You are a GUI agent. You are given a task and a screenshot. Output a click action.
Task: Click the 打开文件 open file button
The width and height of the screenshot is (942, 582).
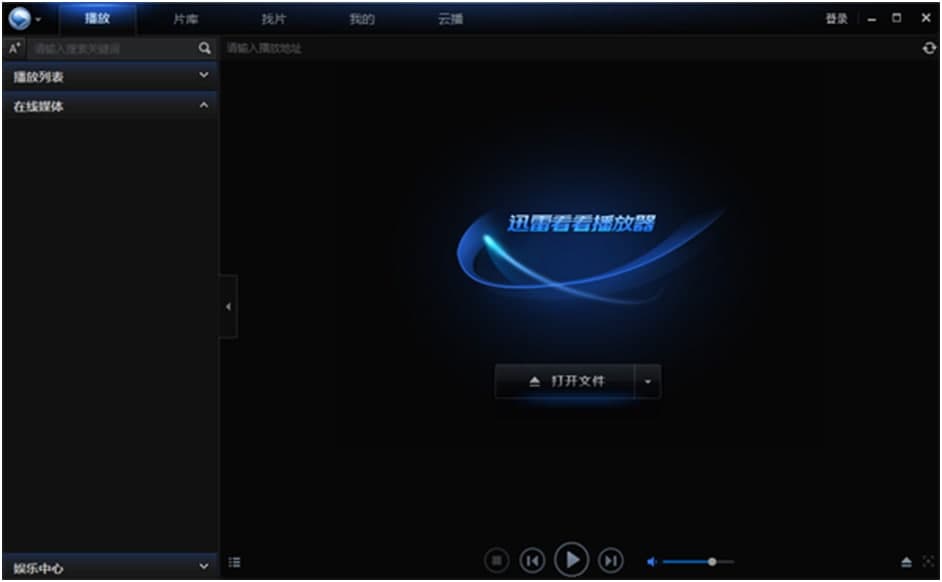click(x=567, y=381)
